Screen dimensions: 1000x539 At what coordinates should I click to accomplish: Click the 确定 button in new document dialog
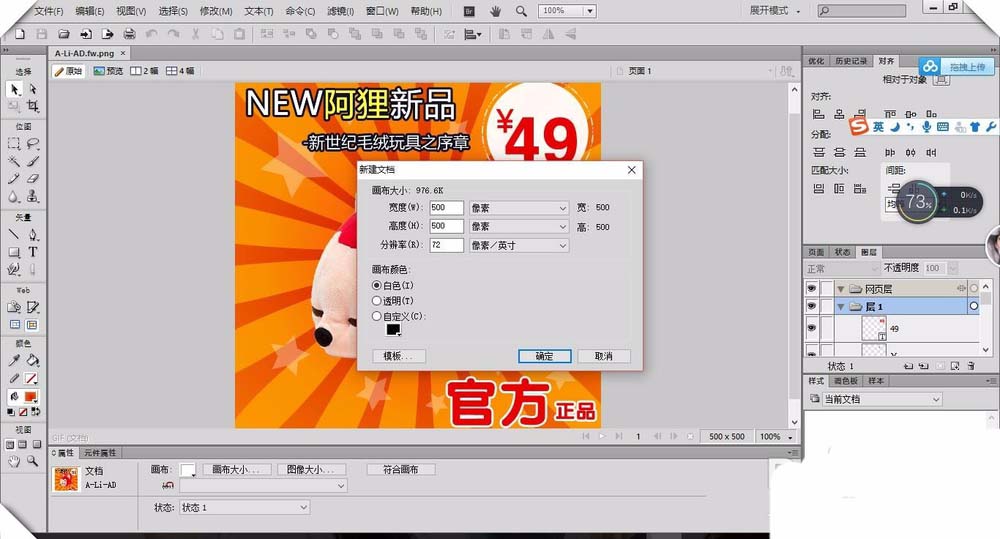[544, 356]
